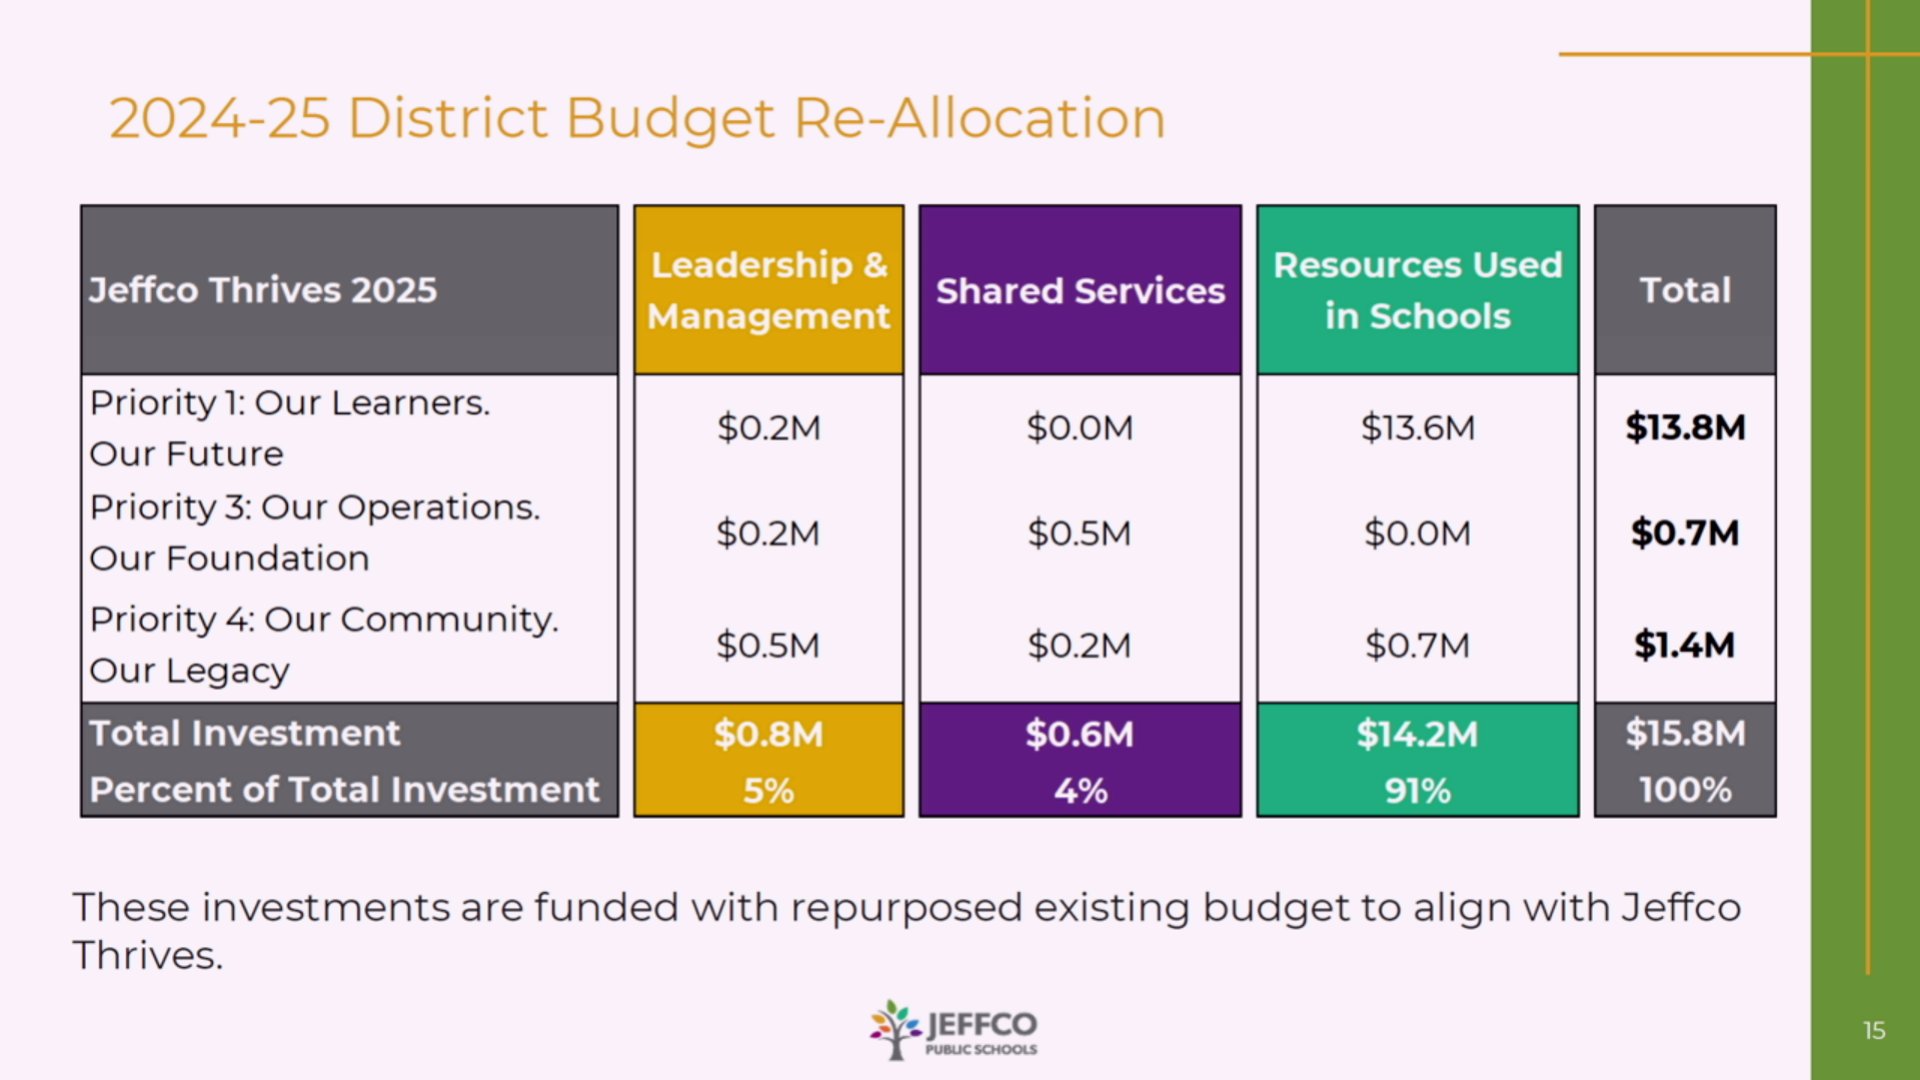Click the $0.0M Resources in Schools Priority 3 value
This screenshot has width=1920, height=1080.
pos(1418,533)
